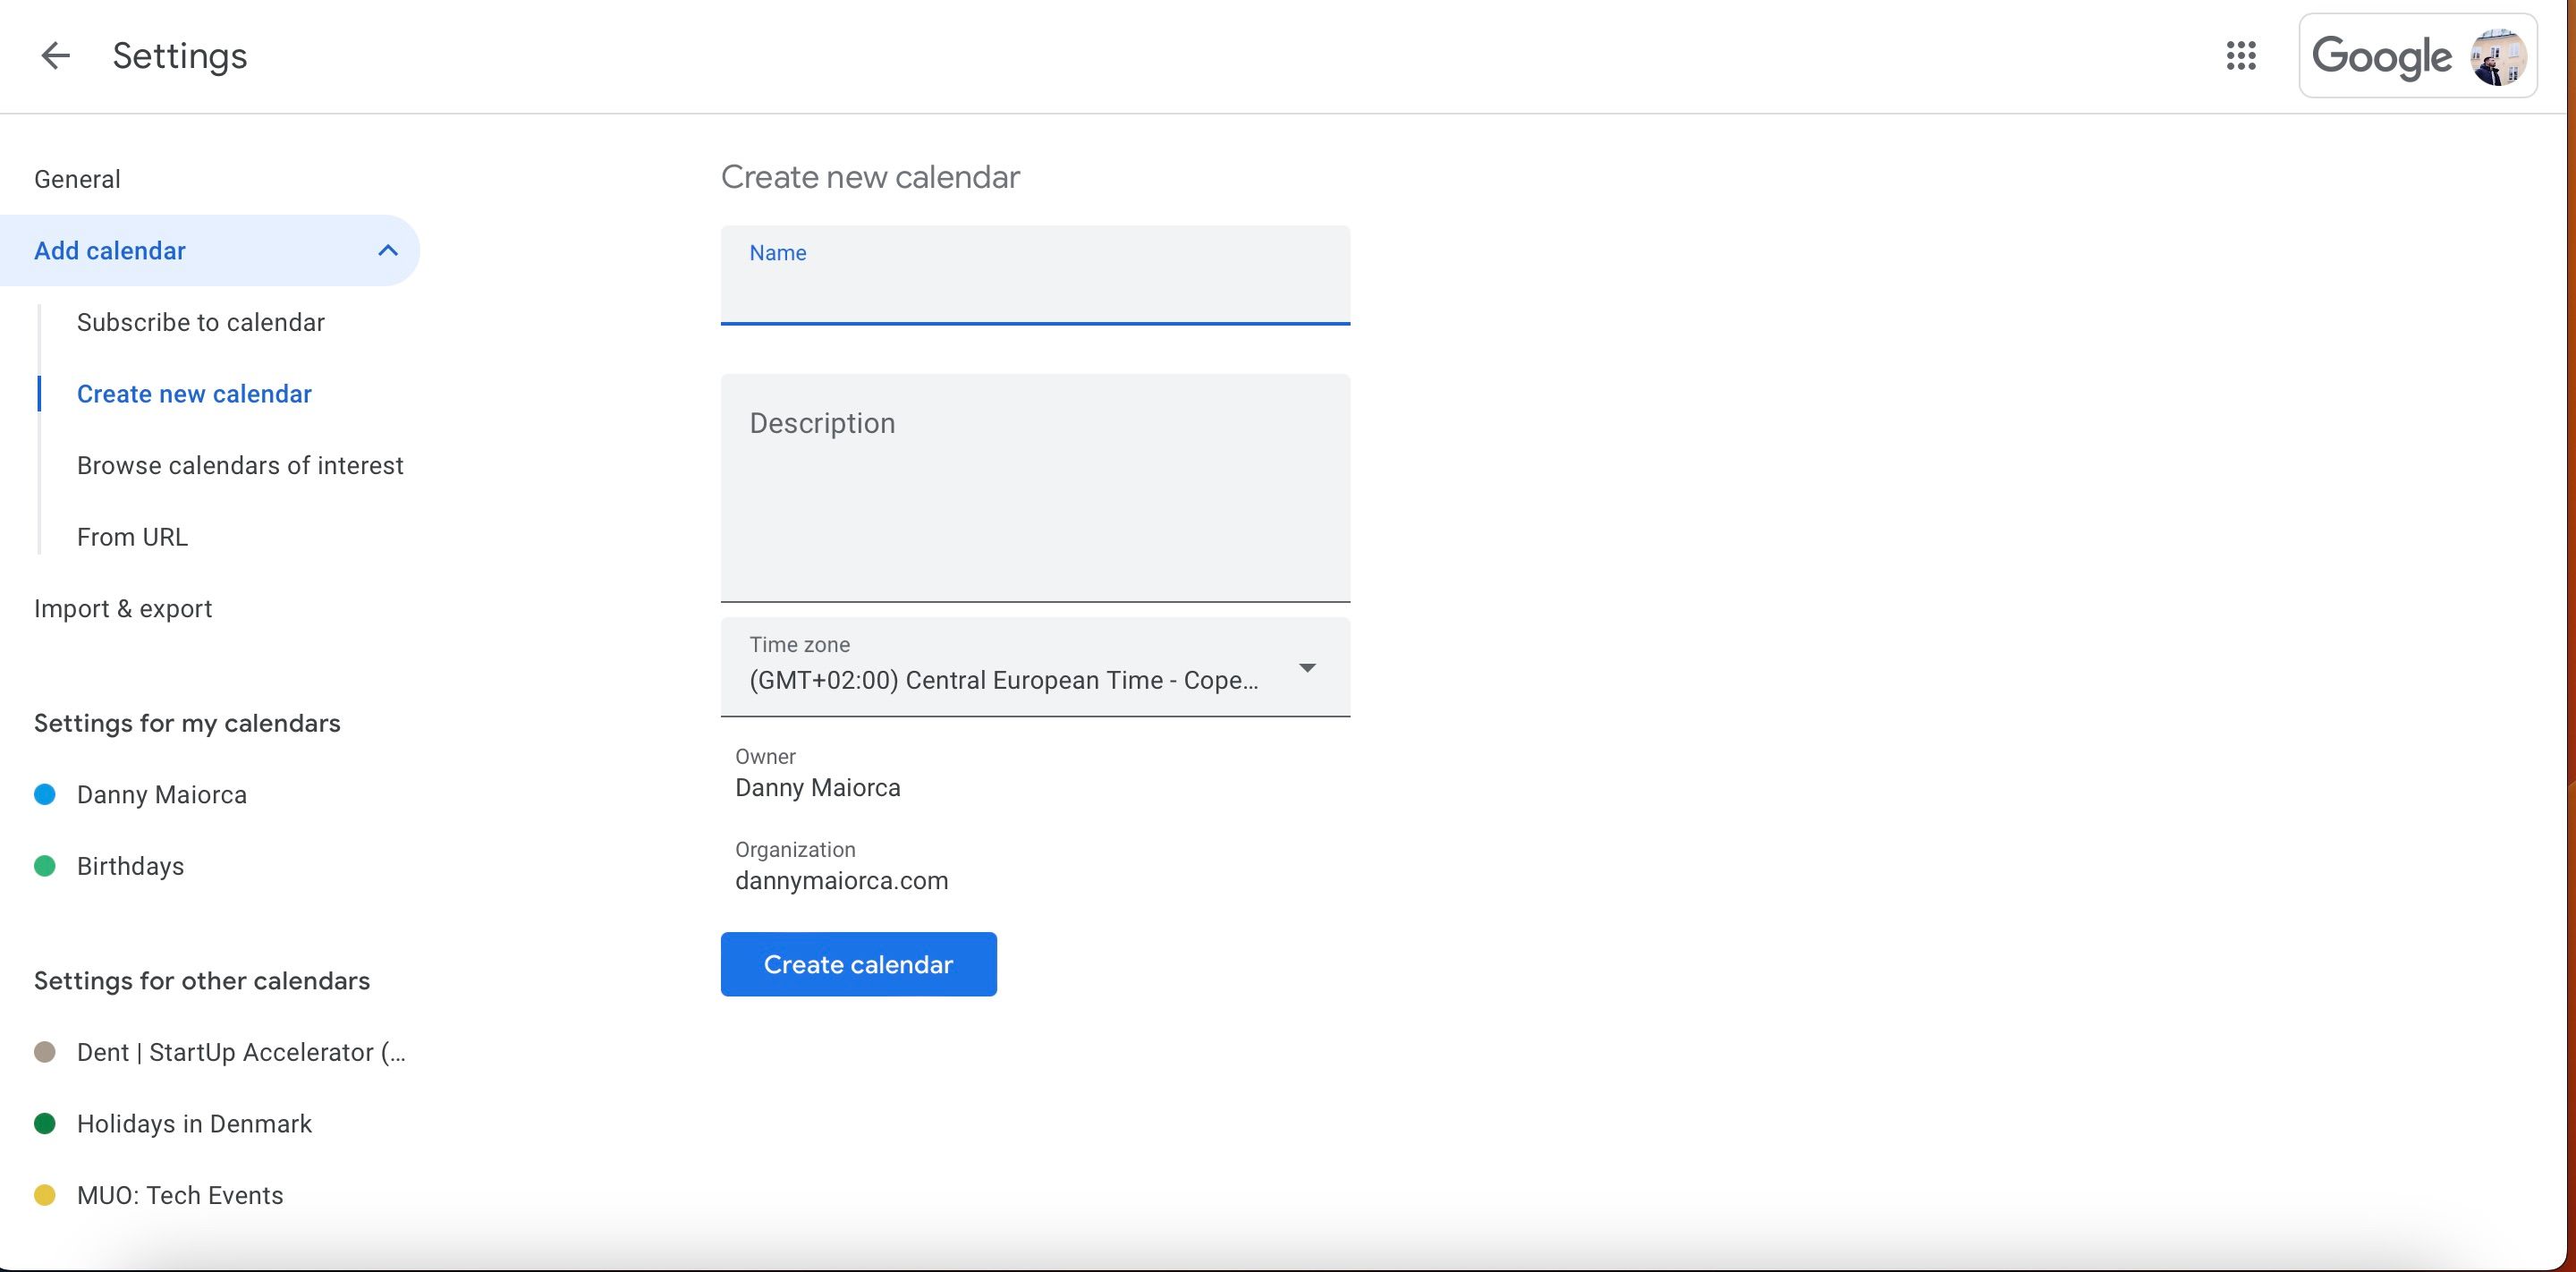Click the Google logo
The height and width of the screenshot is (1272, 2576).
tap(2383, 56)
